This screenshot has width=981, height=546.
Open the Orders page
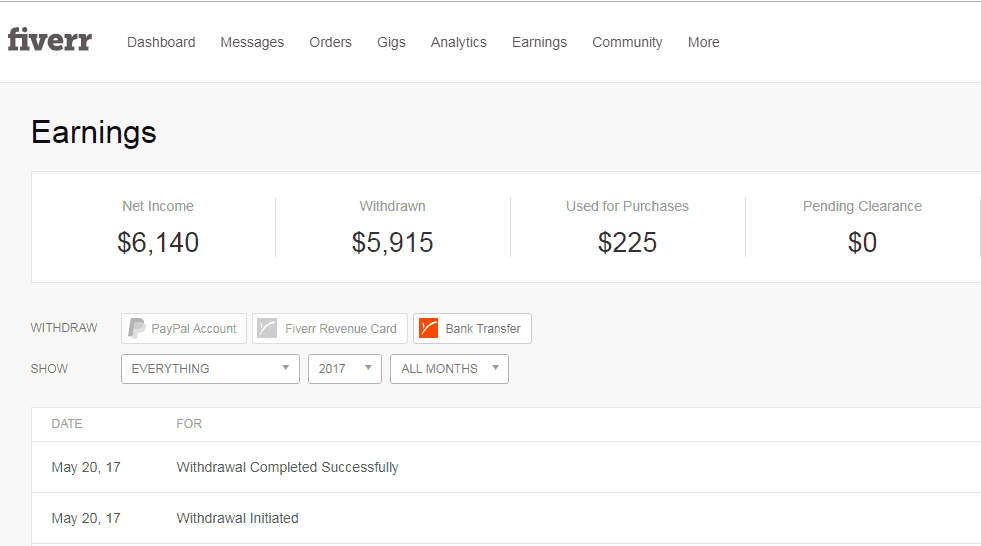pos(330,42)
